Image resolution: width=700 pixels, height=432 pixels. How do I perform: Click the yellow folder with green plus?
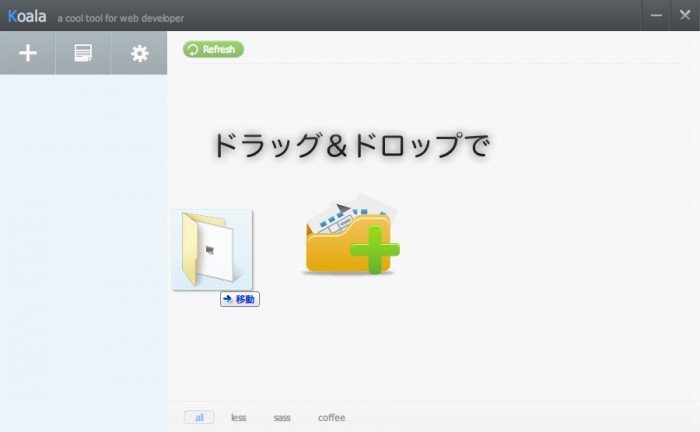350,237
